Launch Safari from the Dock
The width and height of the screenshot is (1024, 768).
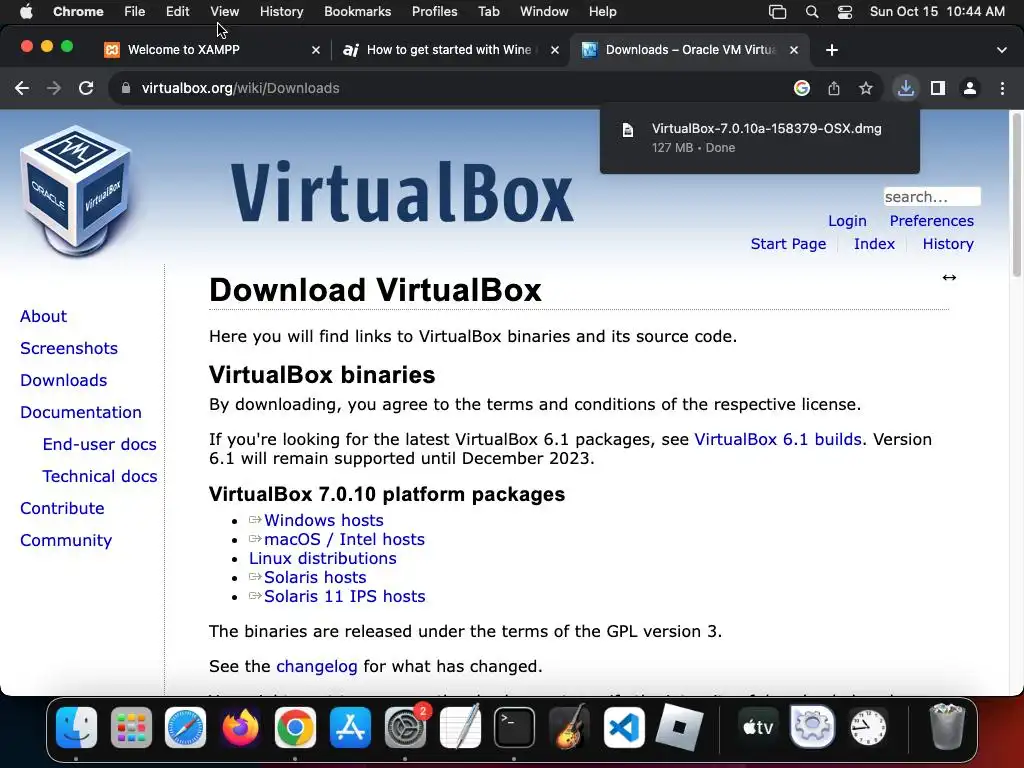(185, 728)
